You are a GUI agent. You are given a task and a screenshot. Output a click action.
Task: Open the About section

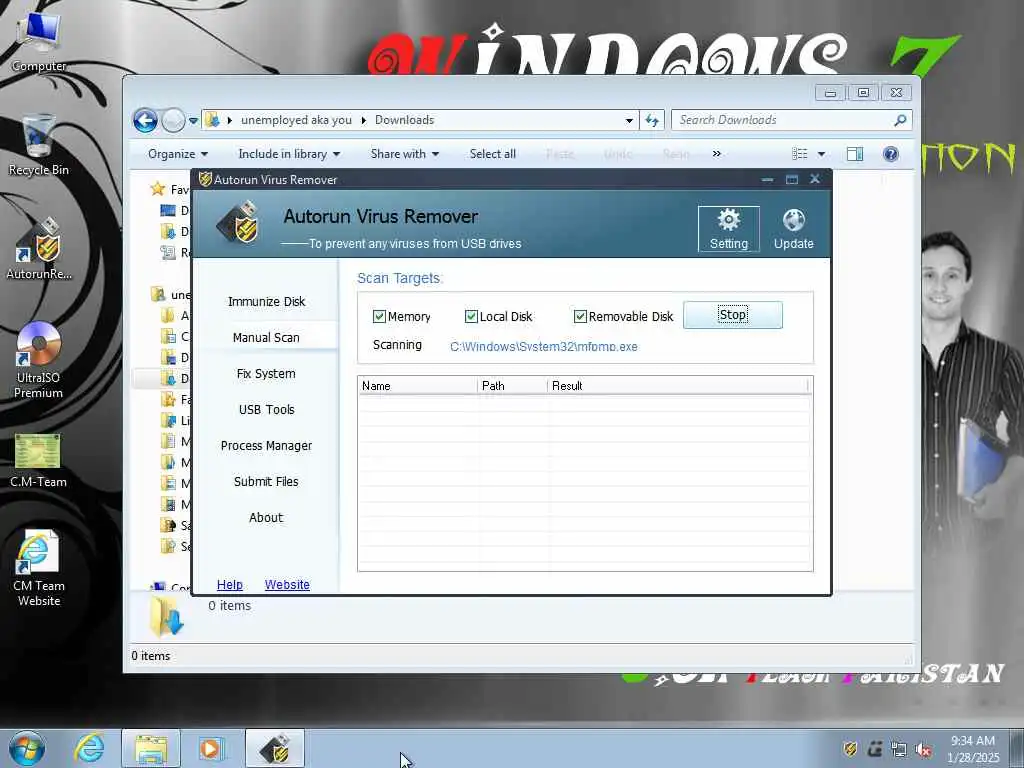click(x=266, y=517)
